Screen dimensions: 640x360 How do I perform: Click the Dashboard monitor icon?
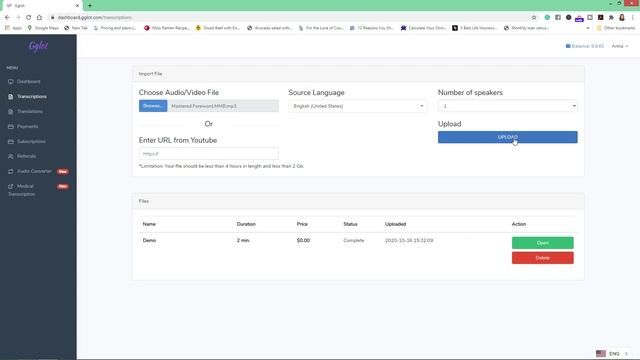click(x=11, y=82)
